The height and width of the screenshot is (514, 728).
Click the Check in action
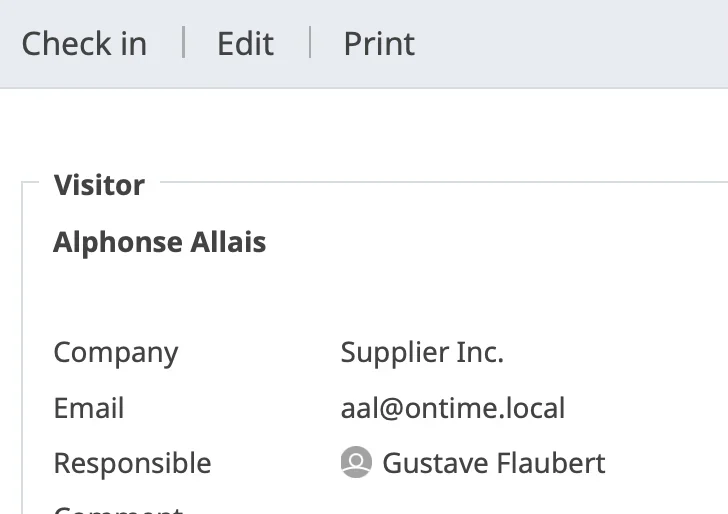pos(84,44)
